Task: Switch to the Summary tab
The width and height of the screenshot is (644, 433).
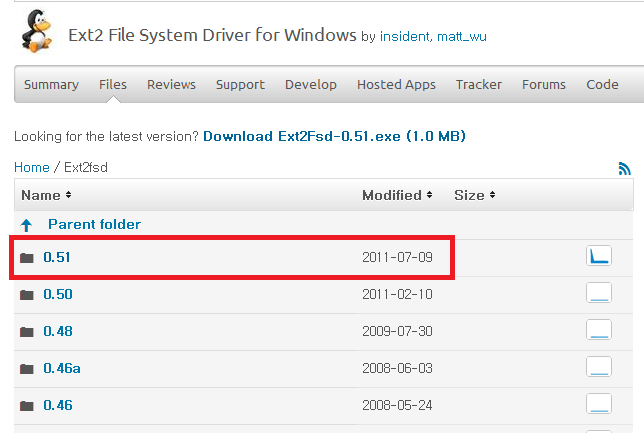Action: click(51, 85)
